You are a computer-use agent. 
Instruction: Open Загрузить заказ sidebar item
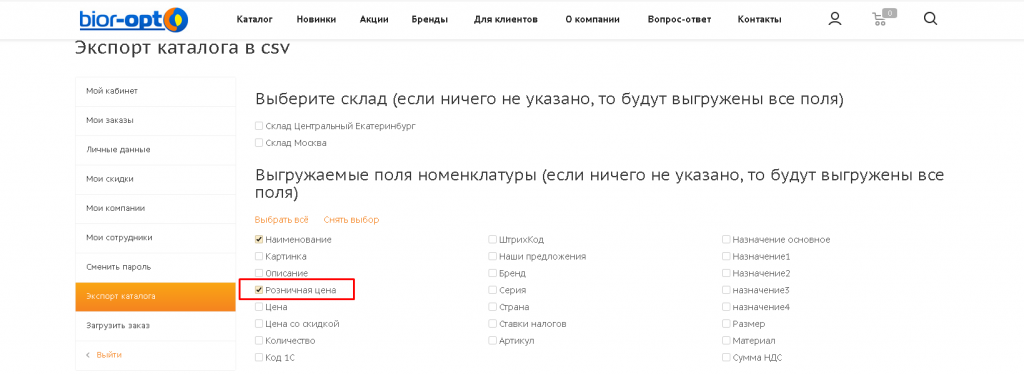(155, 326)
